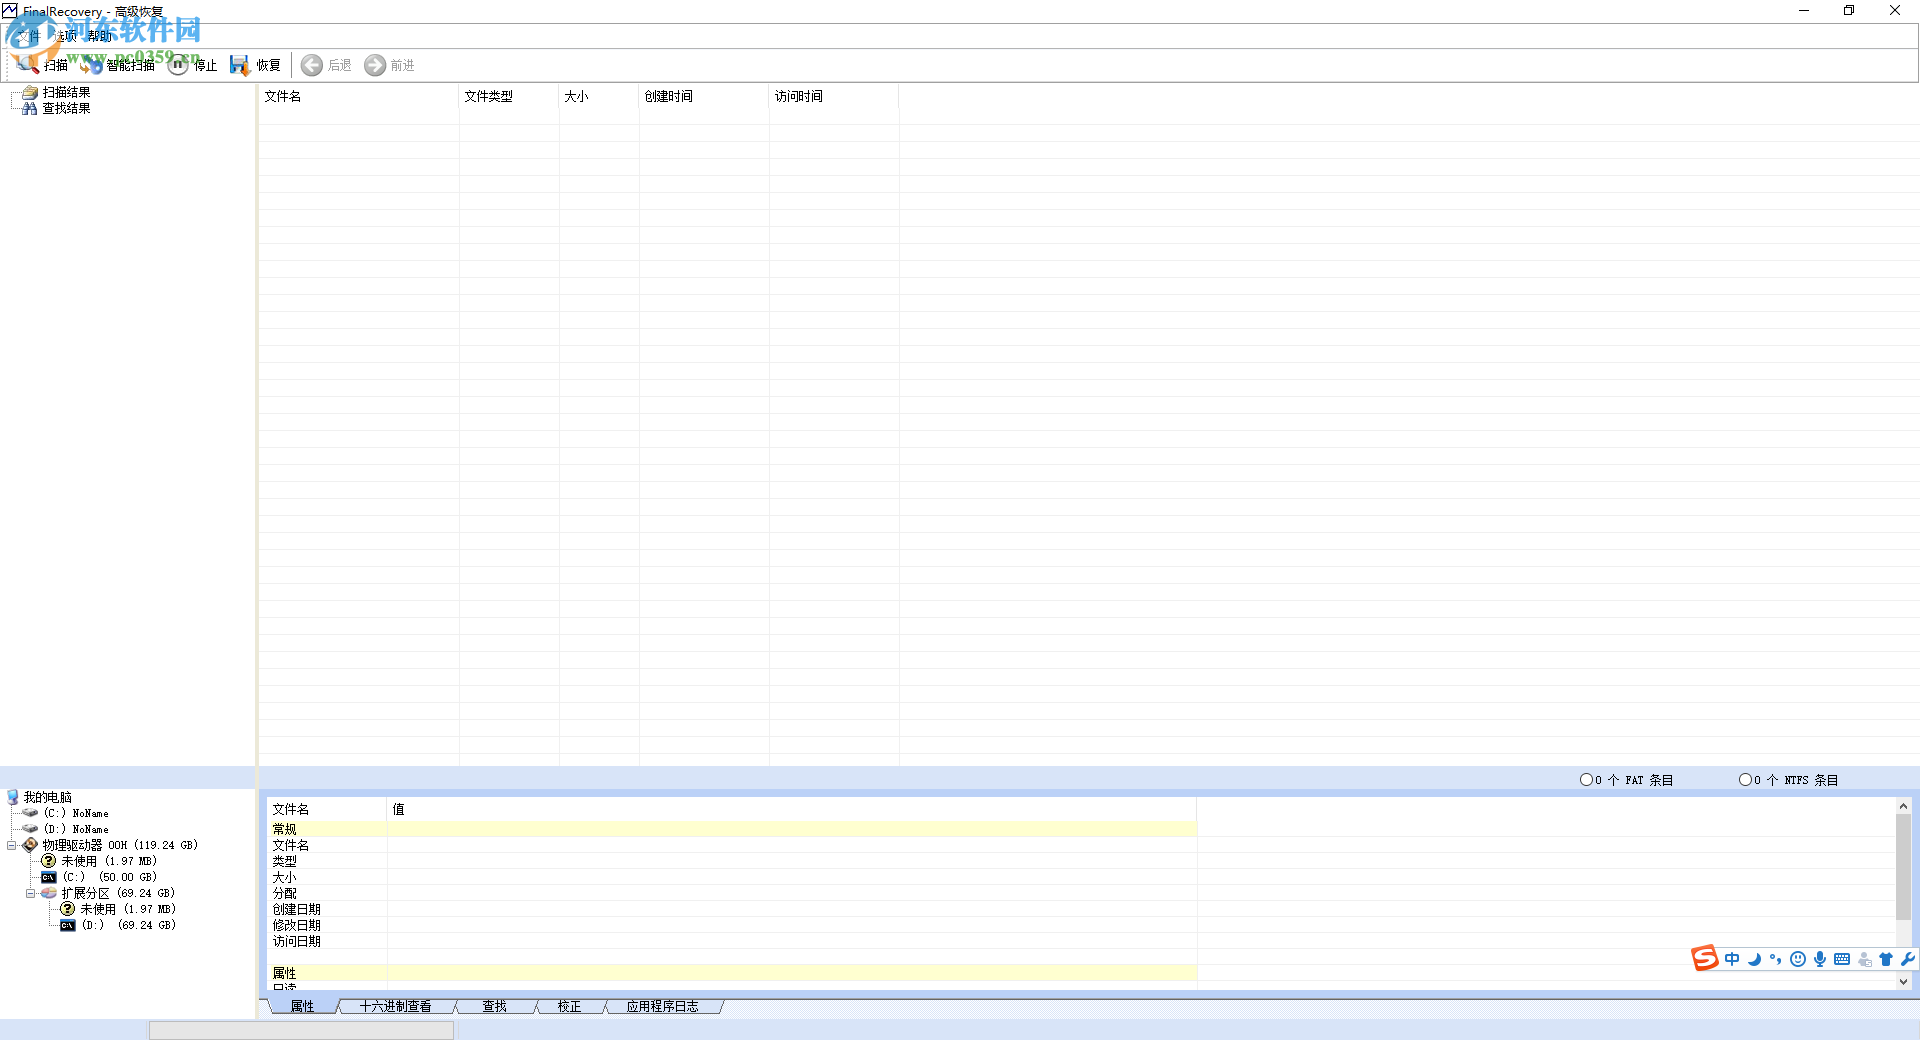Select the FAT 条目 radio button
Screen dimensions: 1920x1040
coord(1586,780)
